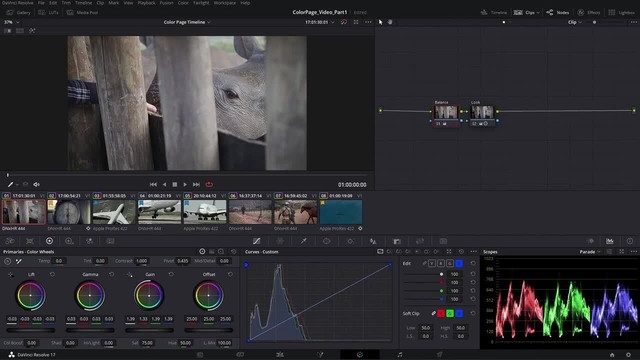Toggle the LUTs panel

pos(49,13)
